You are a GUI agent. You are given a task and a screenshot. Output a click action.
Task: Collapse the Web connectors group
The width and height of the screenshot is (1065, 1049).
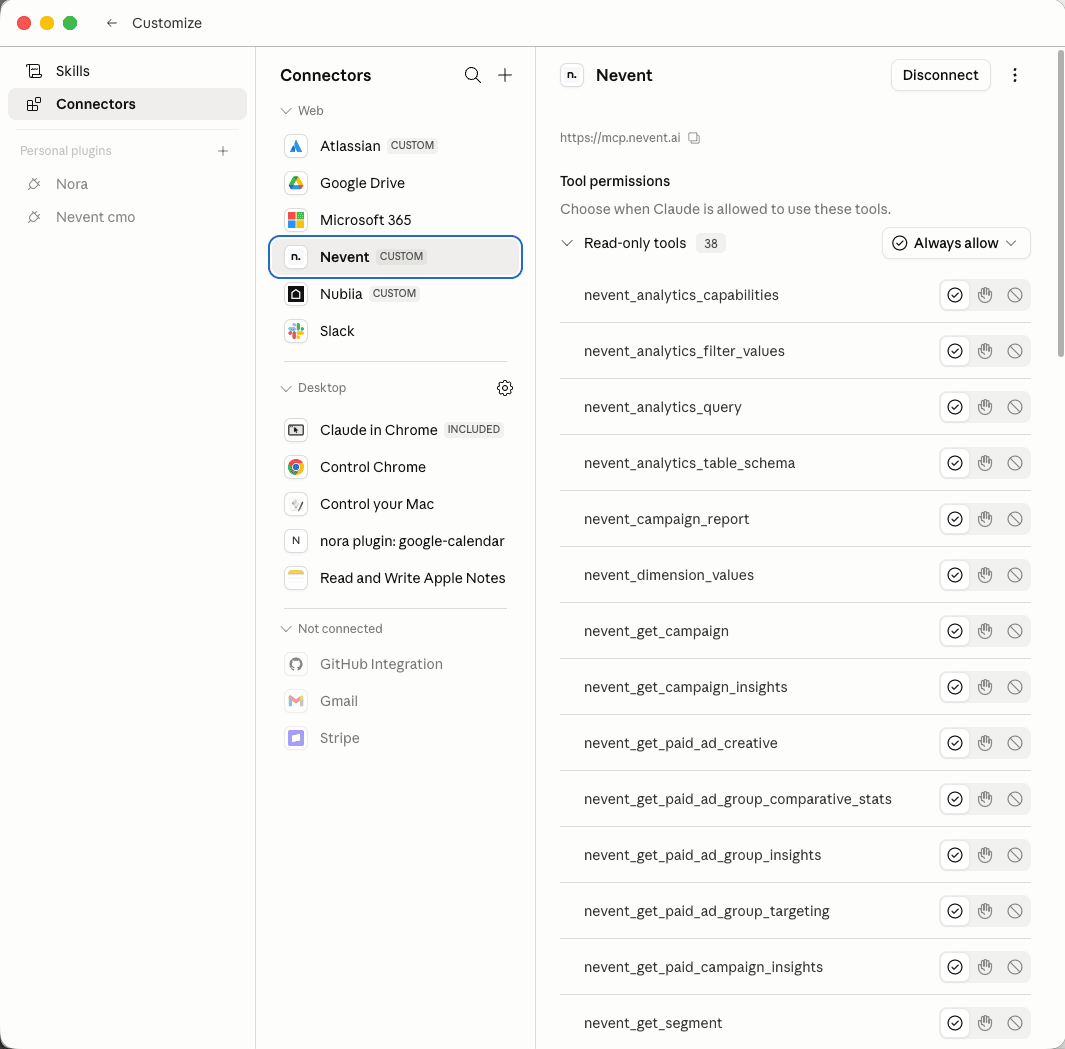coord(286,111)
